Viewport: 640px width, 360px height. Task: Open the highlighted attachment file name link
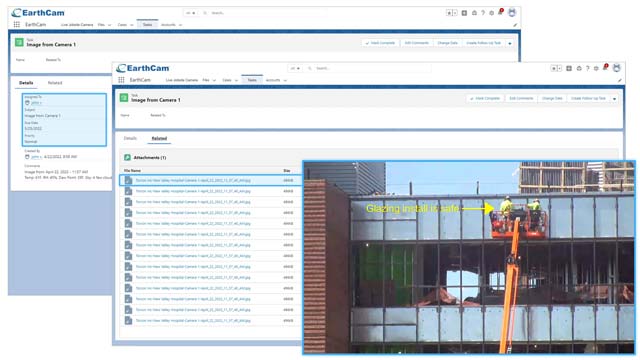tap(193, 180)
